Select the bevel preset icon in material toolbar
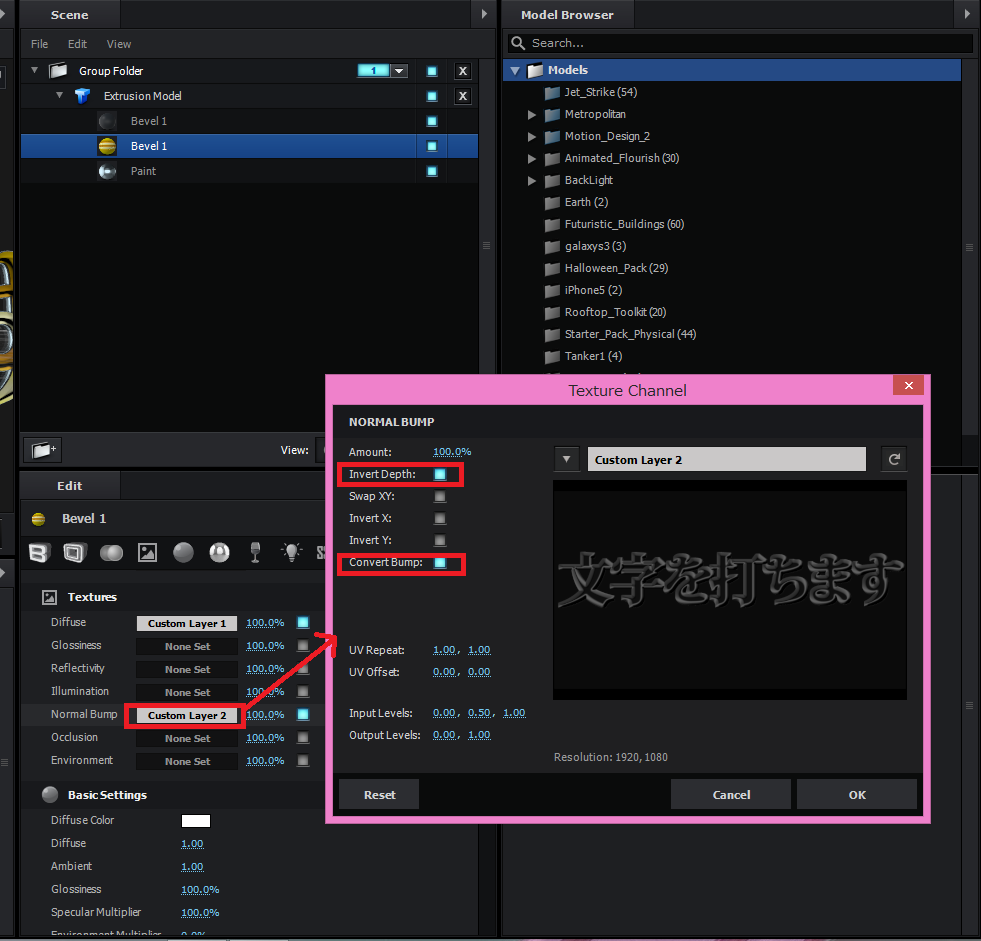 point(39,552)
